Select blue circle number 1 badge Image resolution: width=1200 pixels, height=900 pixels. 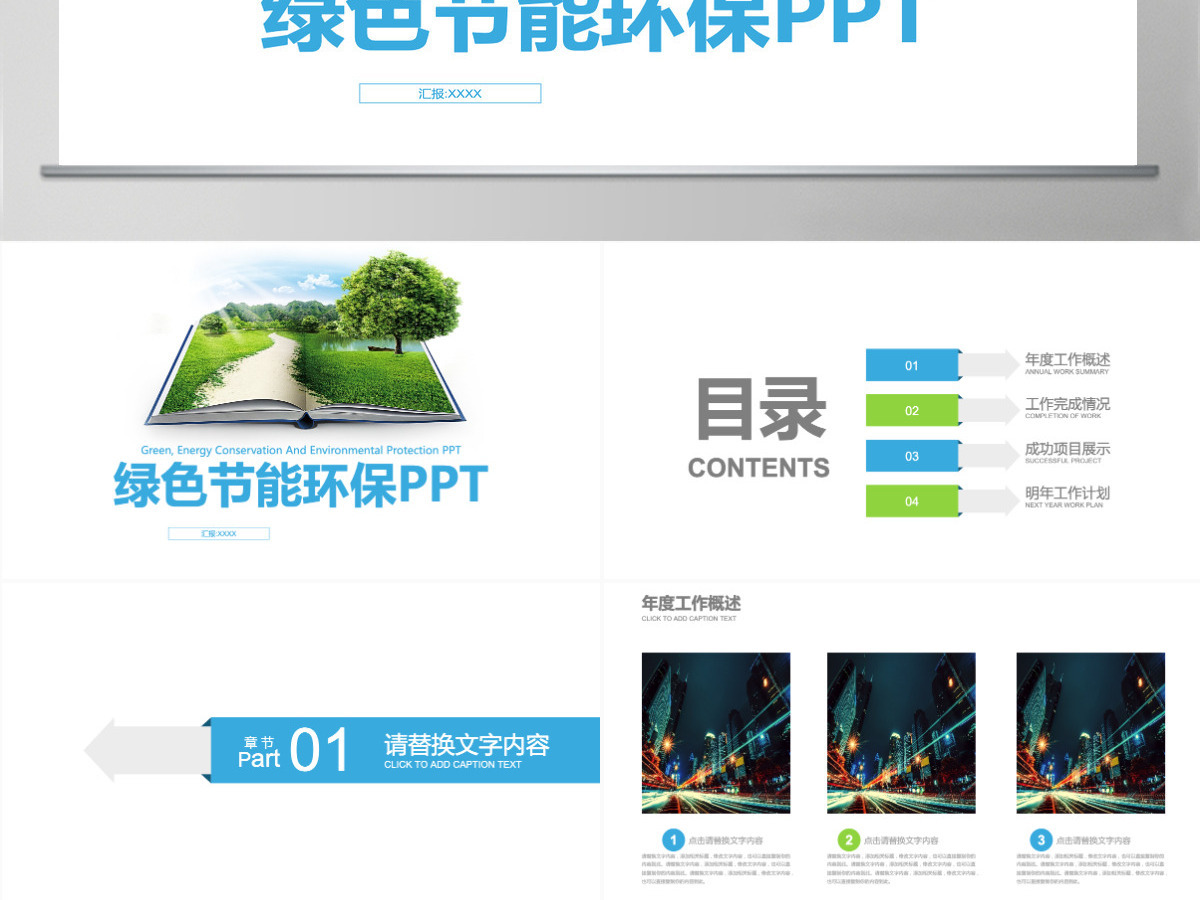pos(674,840)
